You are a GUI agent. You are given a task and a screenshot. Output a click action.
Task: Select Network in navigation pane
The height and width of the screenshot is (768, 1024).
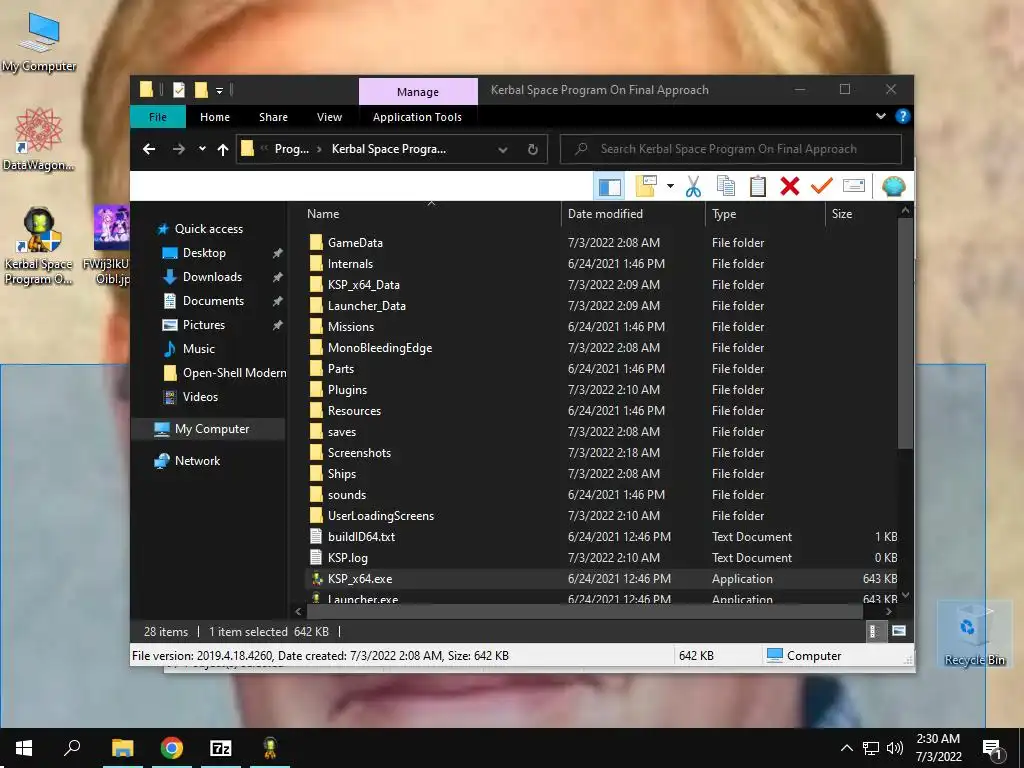coord(197,461)
